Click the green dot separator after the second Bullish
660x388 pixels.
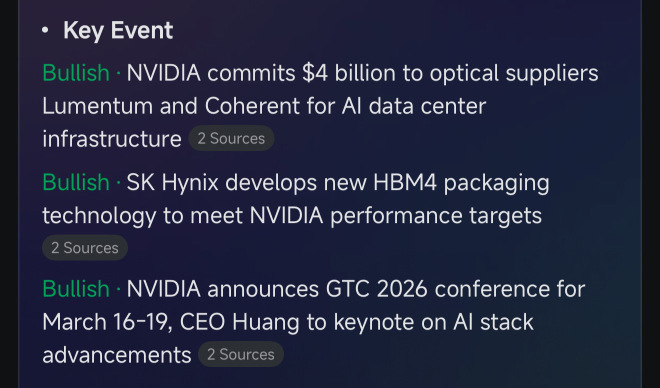point(118,183)
